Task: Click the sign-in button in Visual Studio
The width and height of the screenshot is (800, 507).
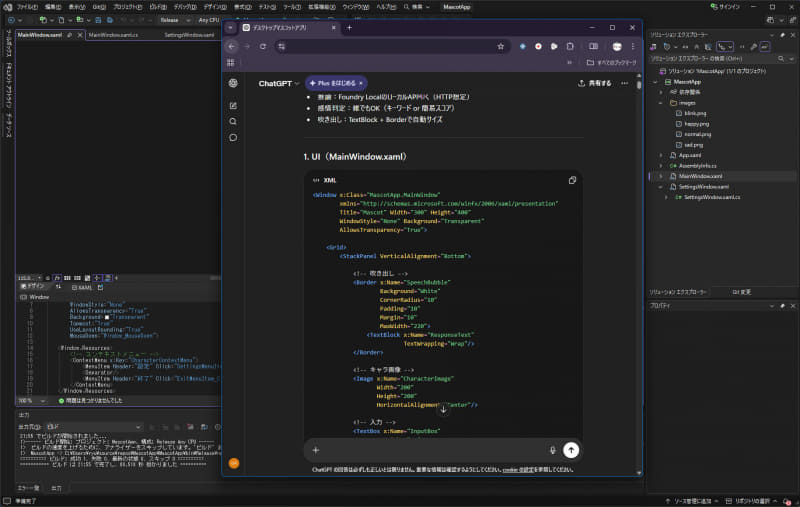Action: coord(725,7)
